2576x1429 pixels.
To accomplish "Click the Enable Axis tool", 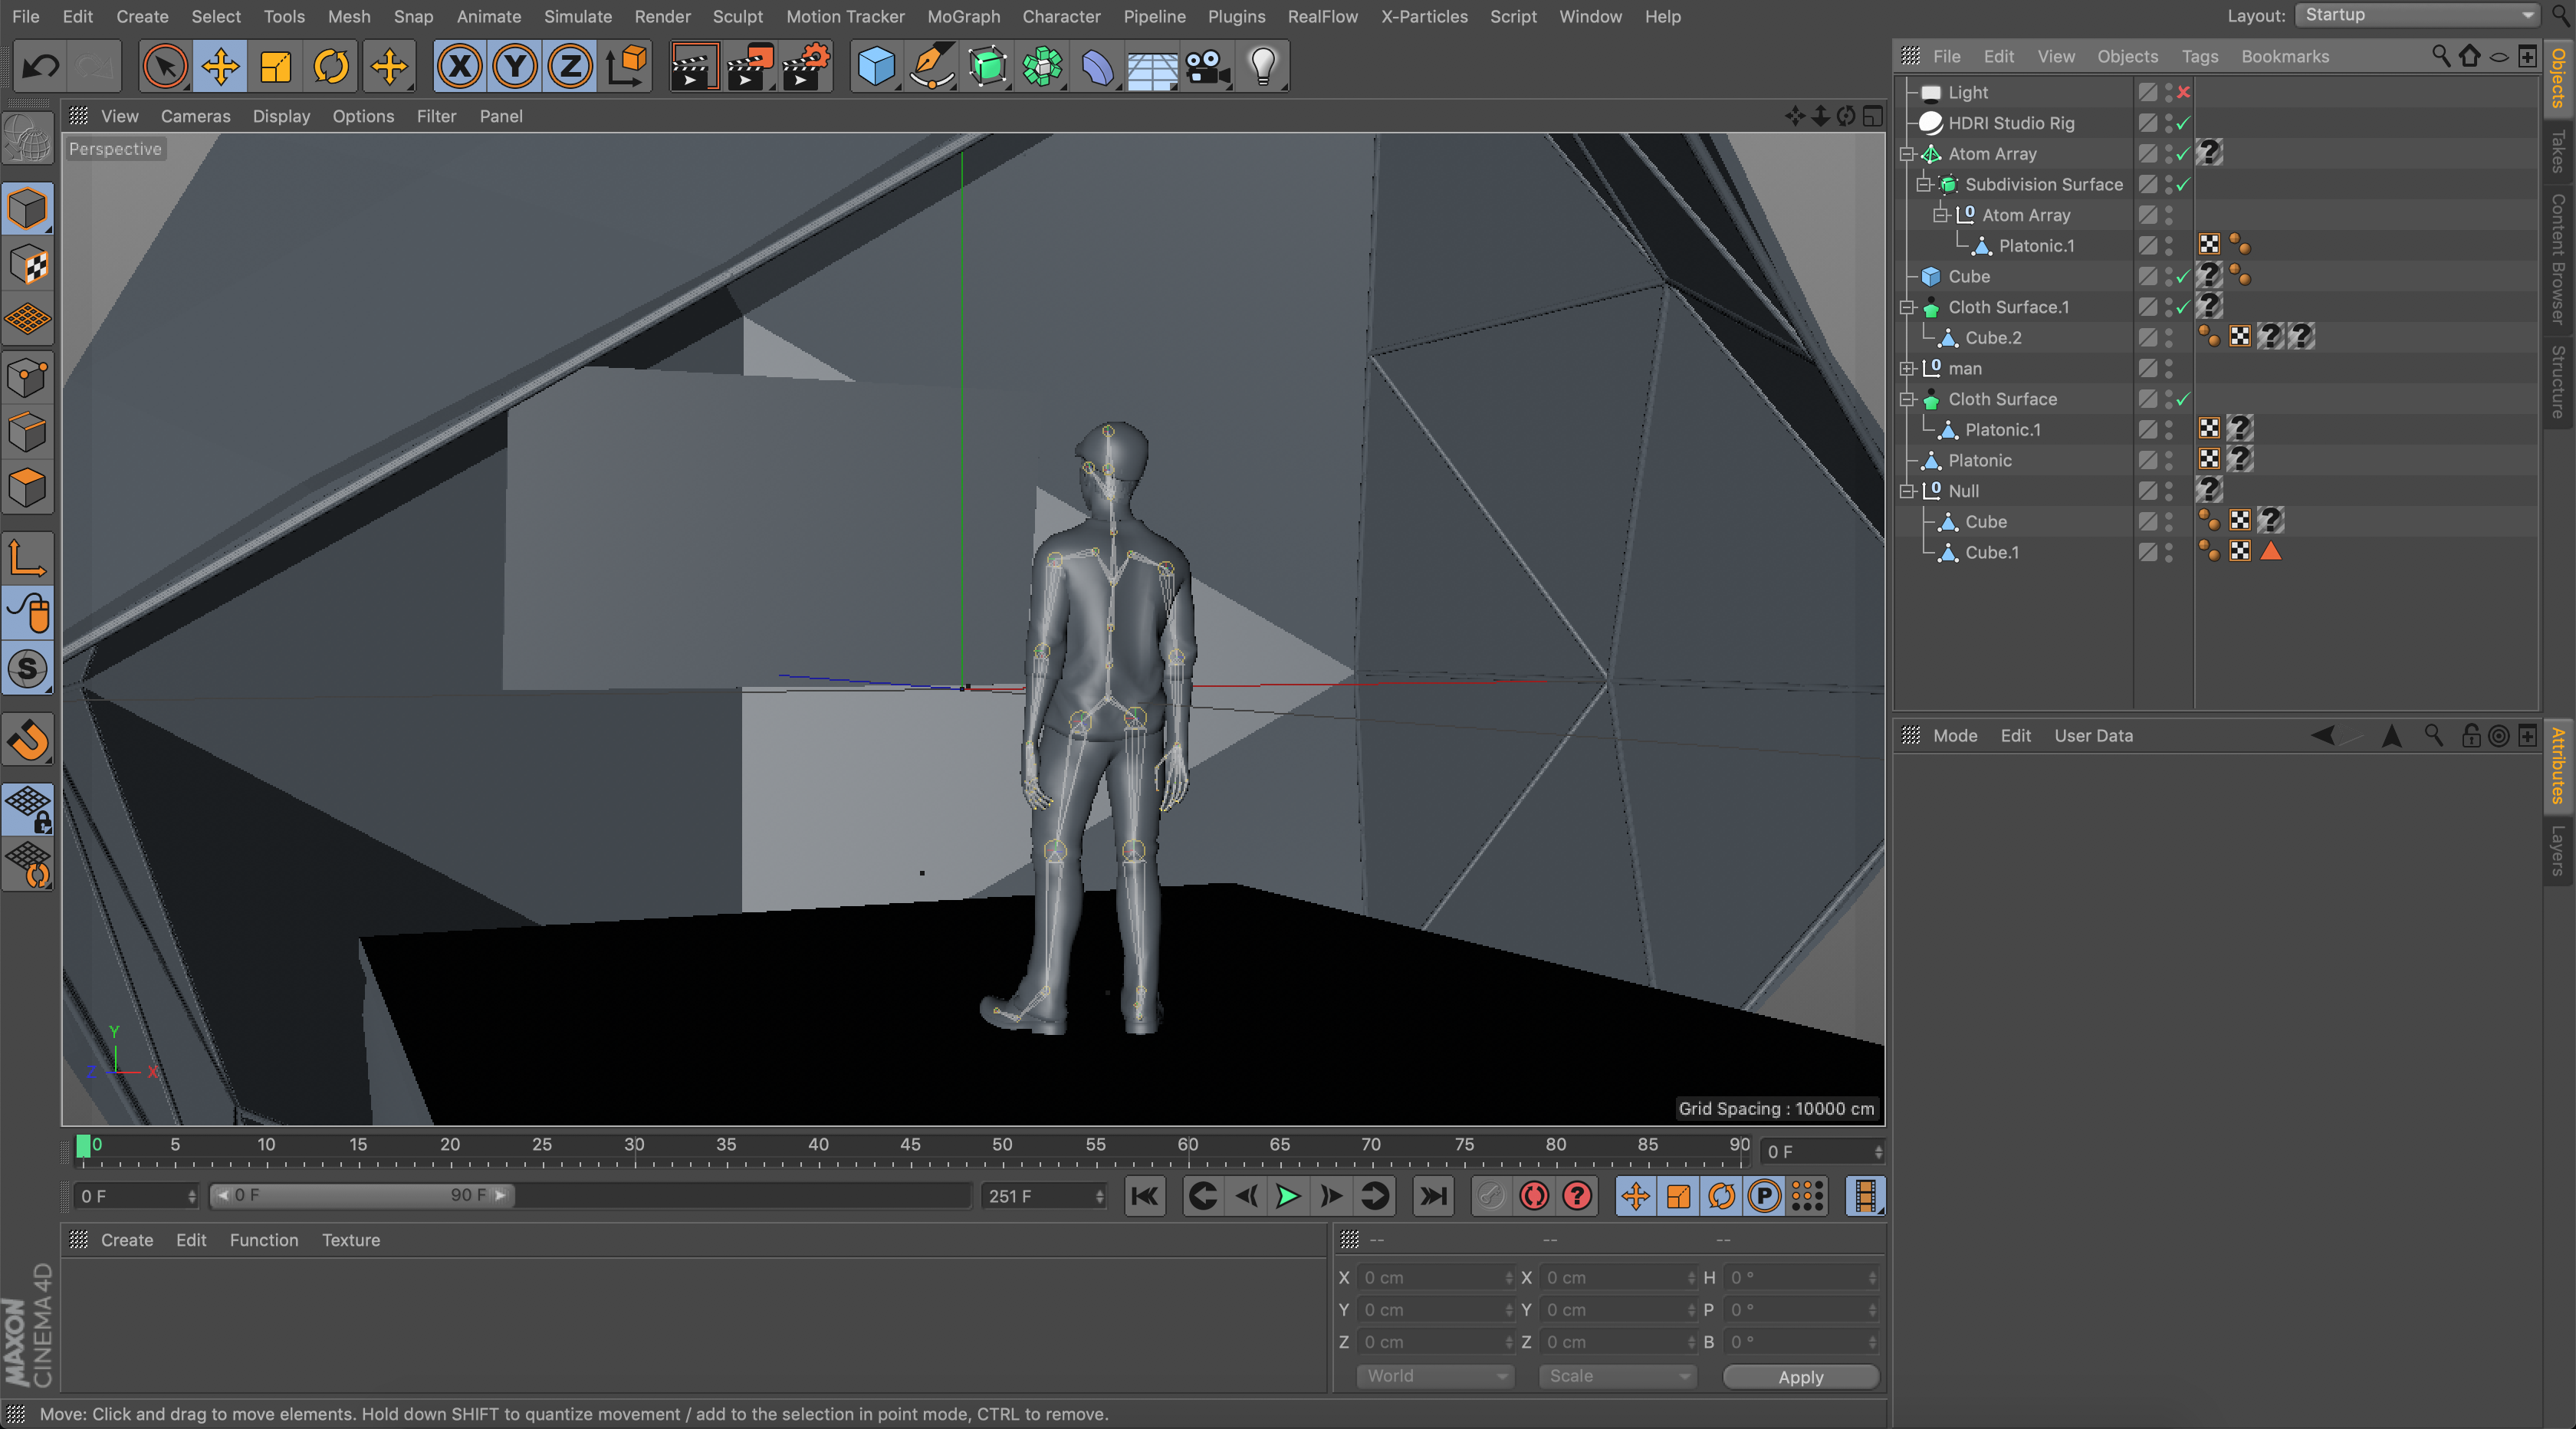I will (28, 557).
